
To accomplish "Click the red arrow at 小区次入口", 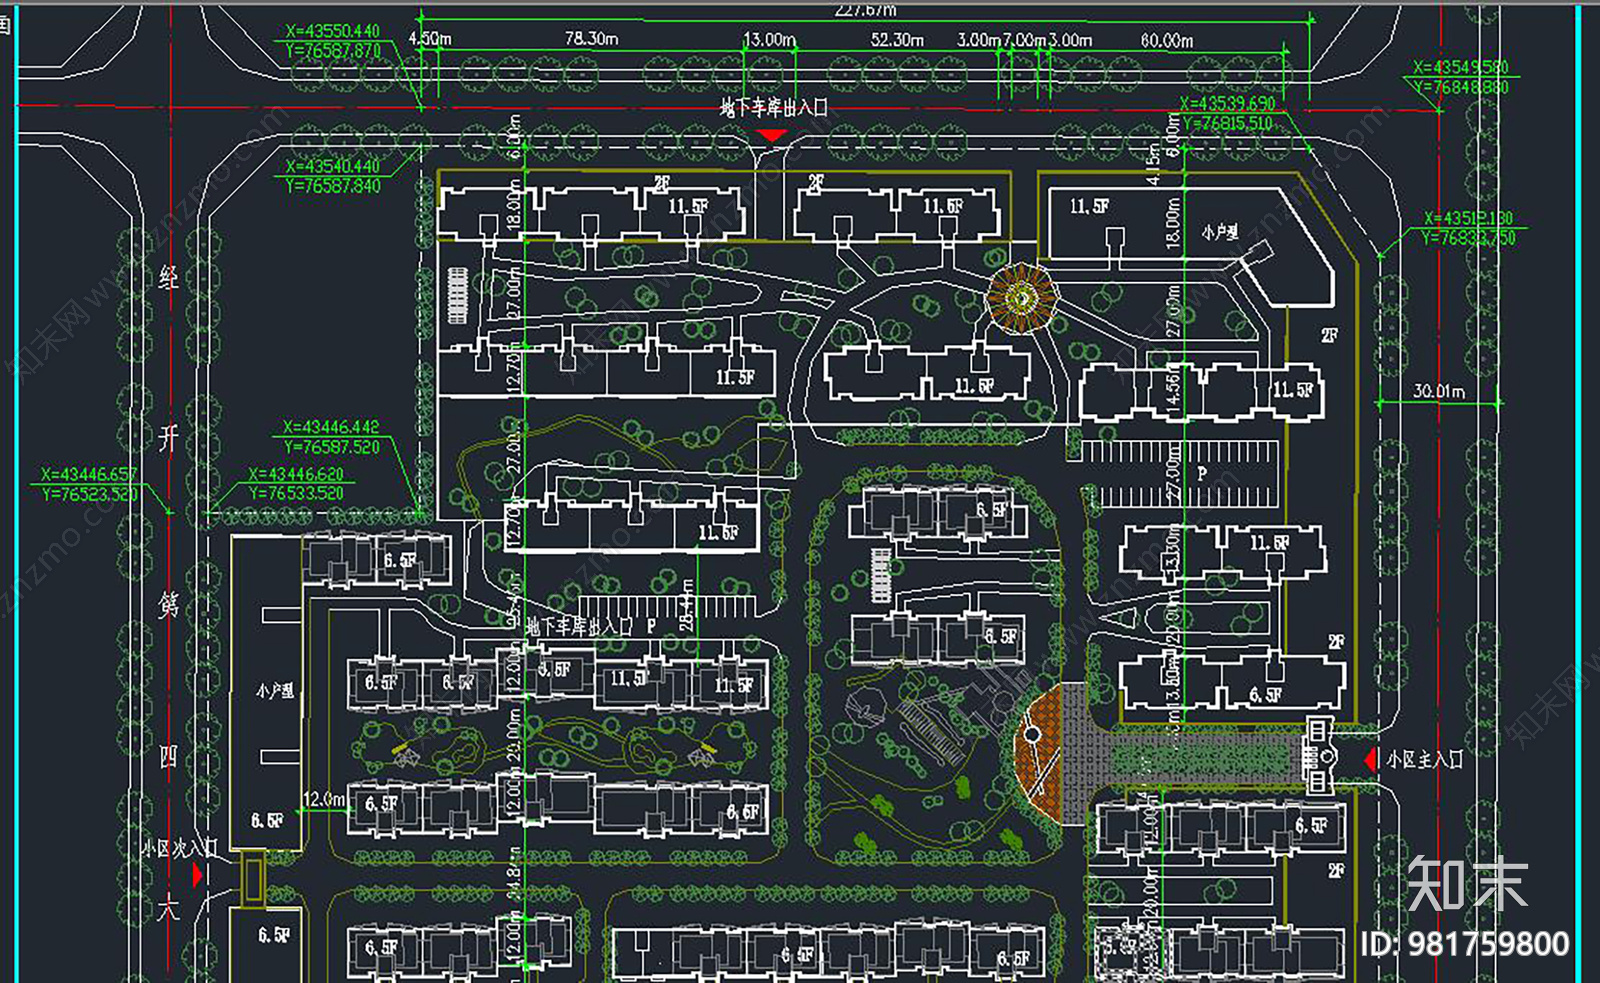I will coord(198,875).
